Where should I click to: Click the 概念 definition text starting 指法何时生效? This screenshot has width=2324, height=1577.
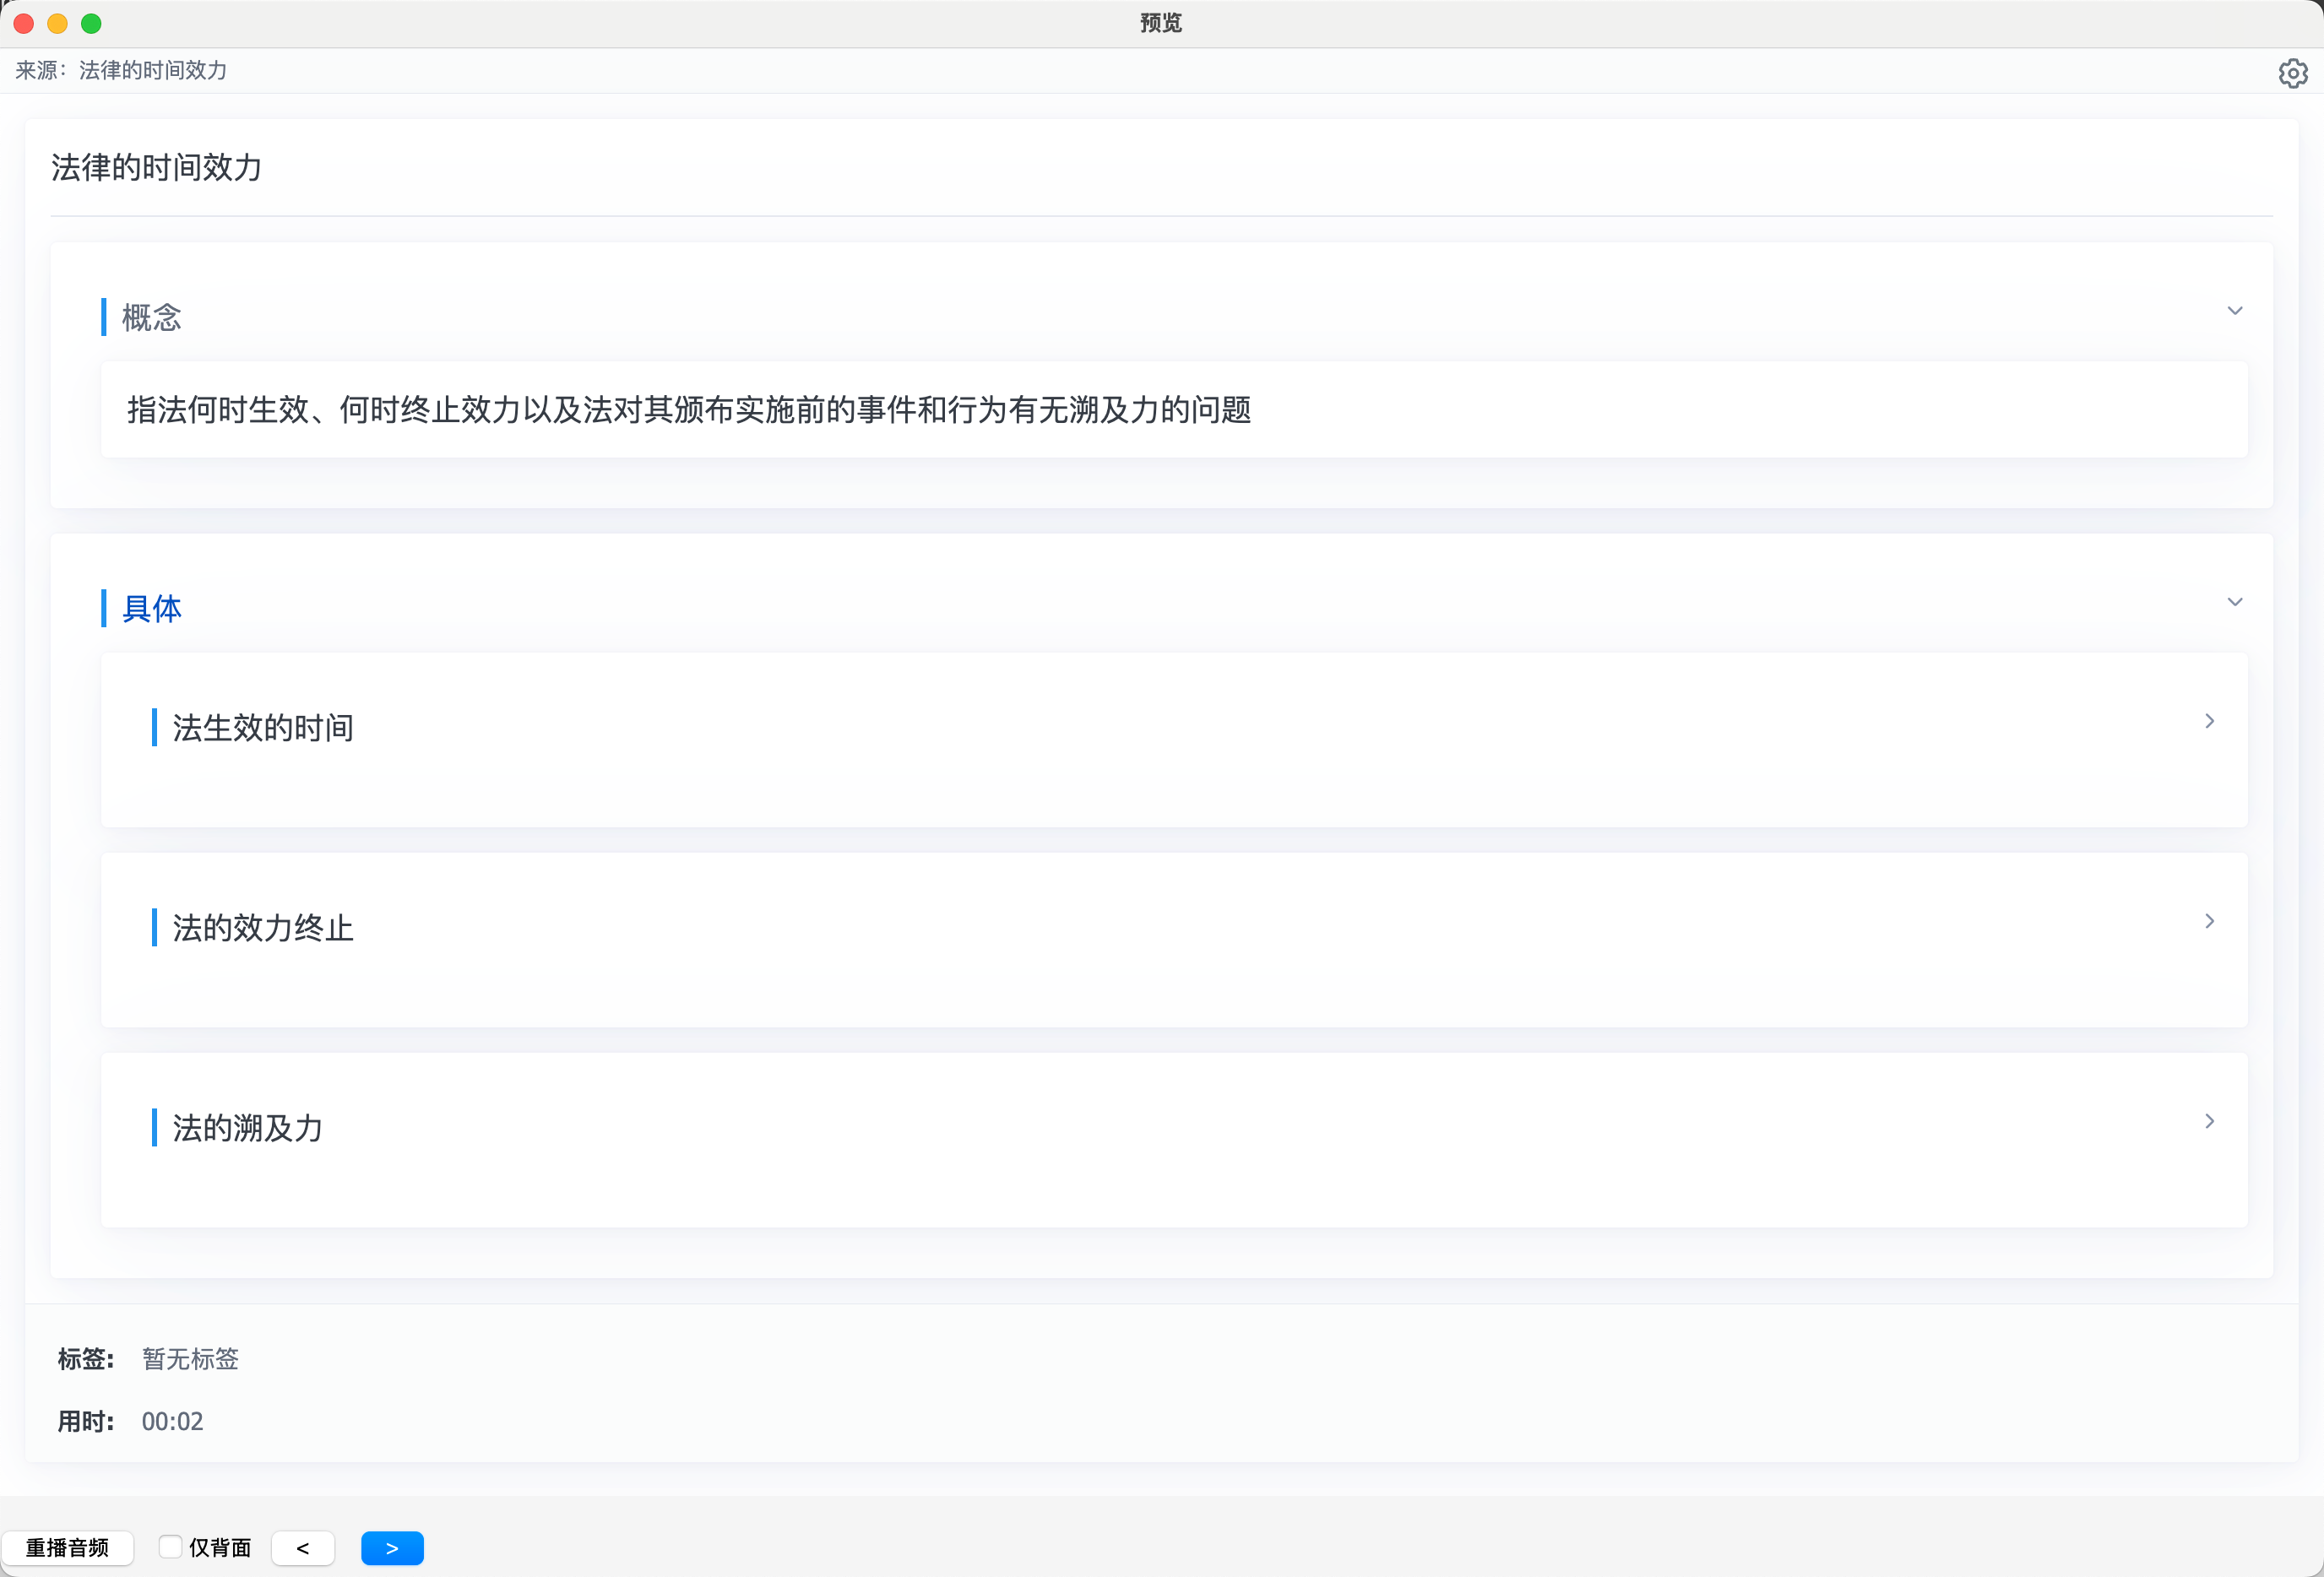point(689,410)
